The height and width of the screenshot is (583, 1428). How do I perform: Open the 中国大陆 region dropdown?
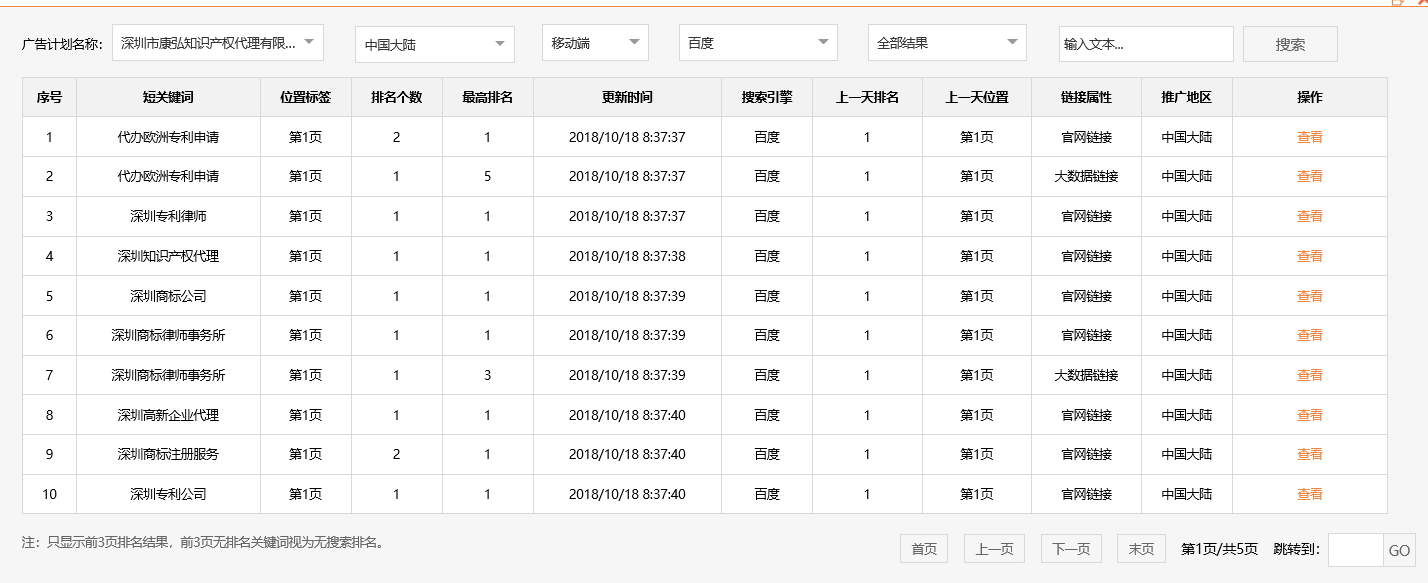coord(434,44)
